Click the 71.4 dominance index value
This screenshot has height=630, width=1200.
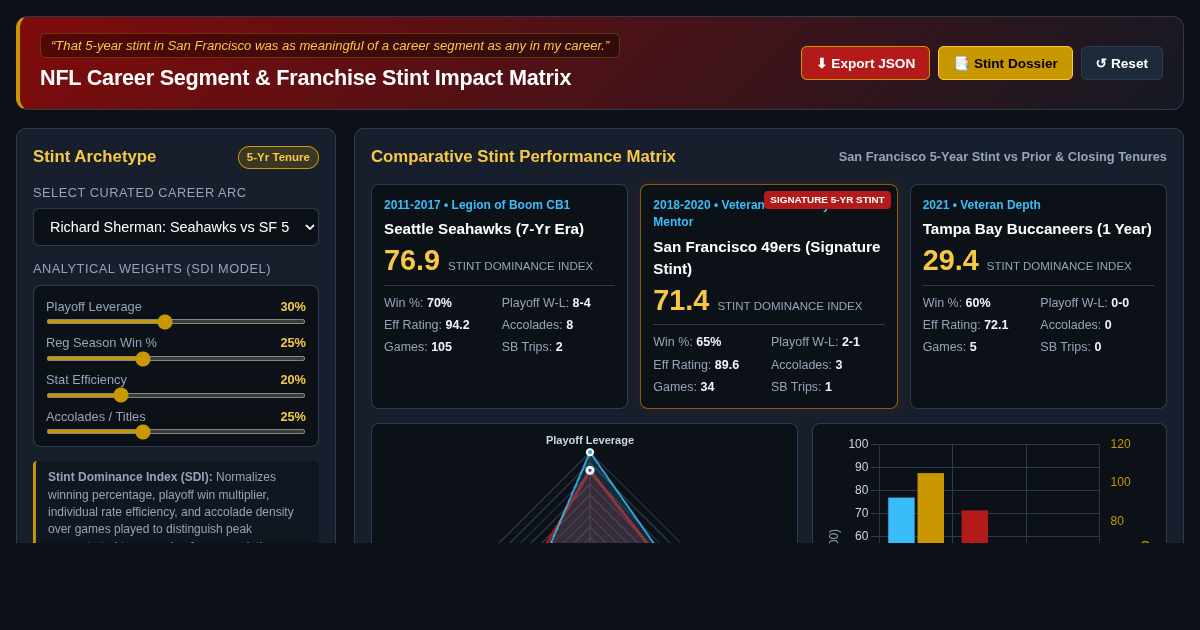click(681, 300)
